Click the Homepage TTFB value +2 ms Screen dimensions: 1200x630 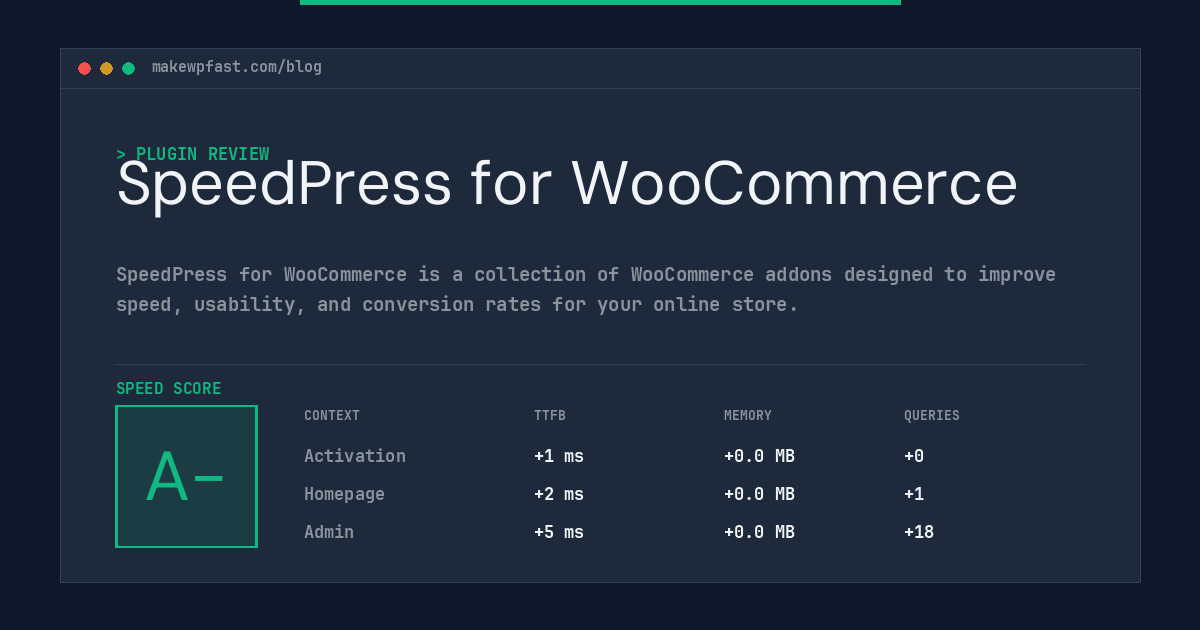(x=559, y=494)
